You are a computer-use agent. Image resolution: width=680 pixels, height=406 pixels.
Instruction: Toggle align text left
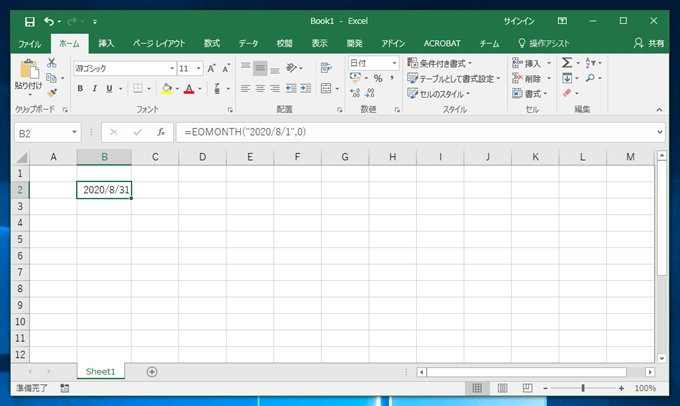click(245, 88)
